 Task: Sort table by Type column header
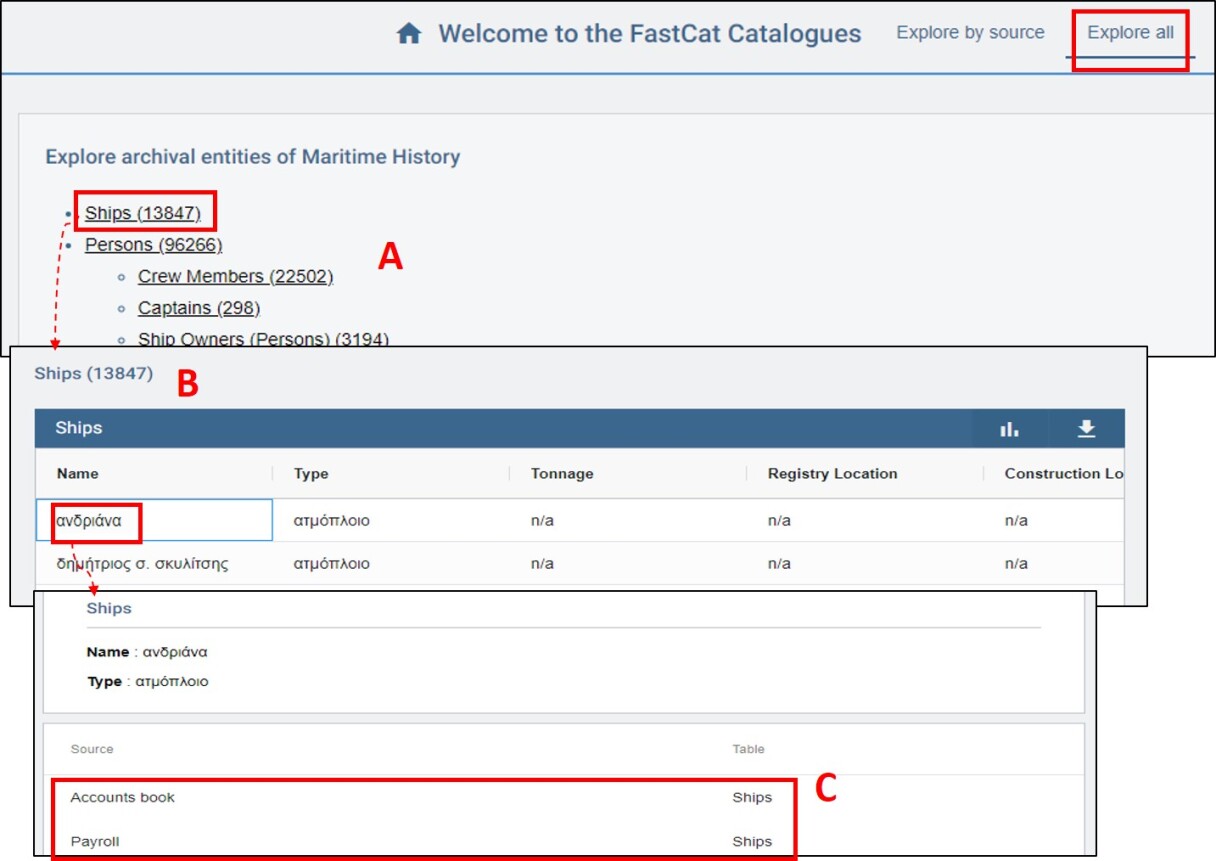(311, 474)
